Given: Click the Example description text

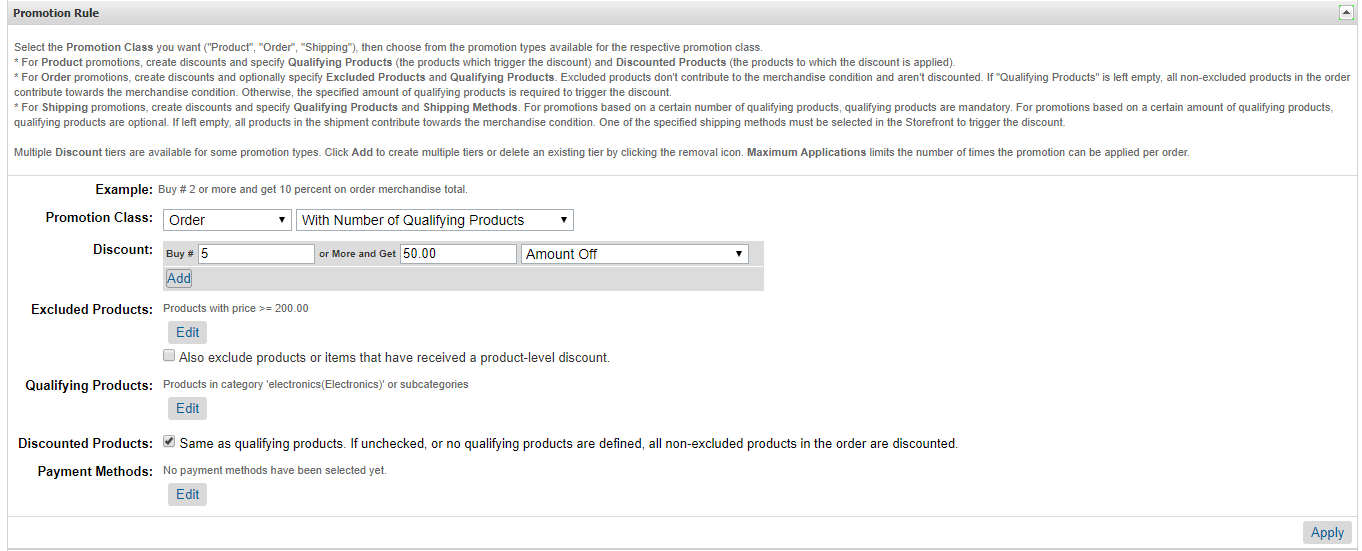Looking at the screenshot, I should pos(312,189).
